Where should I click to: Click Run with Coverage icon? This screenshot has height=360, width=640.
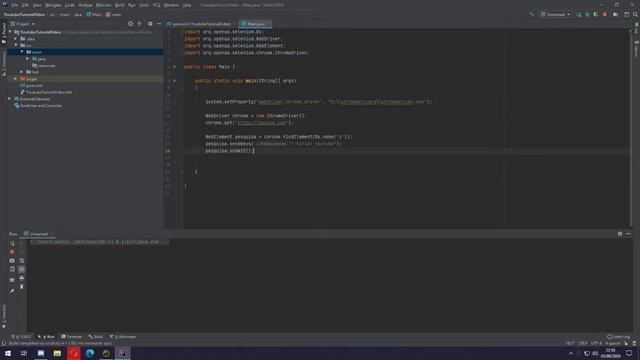click(x=596, y=14)
